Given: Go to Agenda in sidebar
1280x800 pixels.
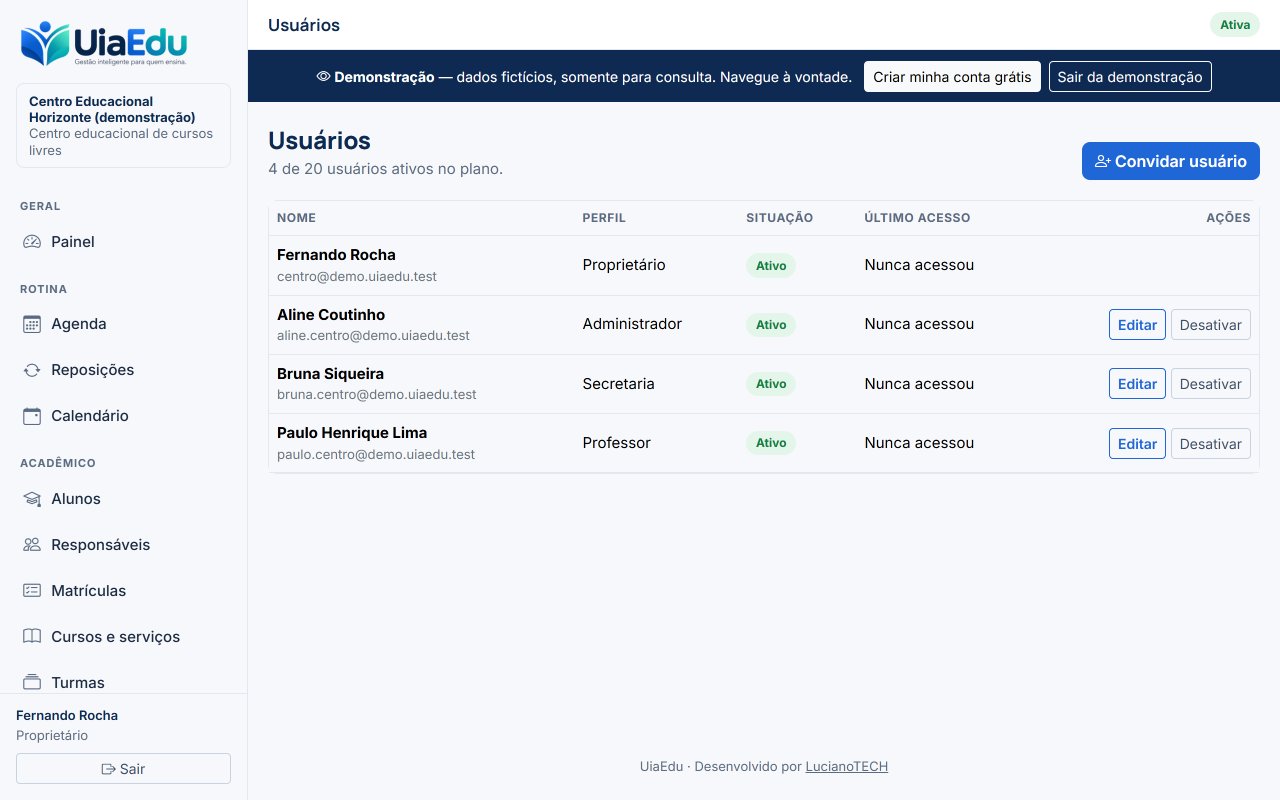Looking at the screenshot, I should pos(124,324).
